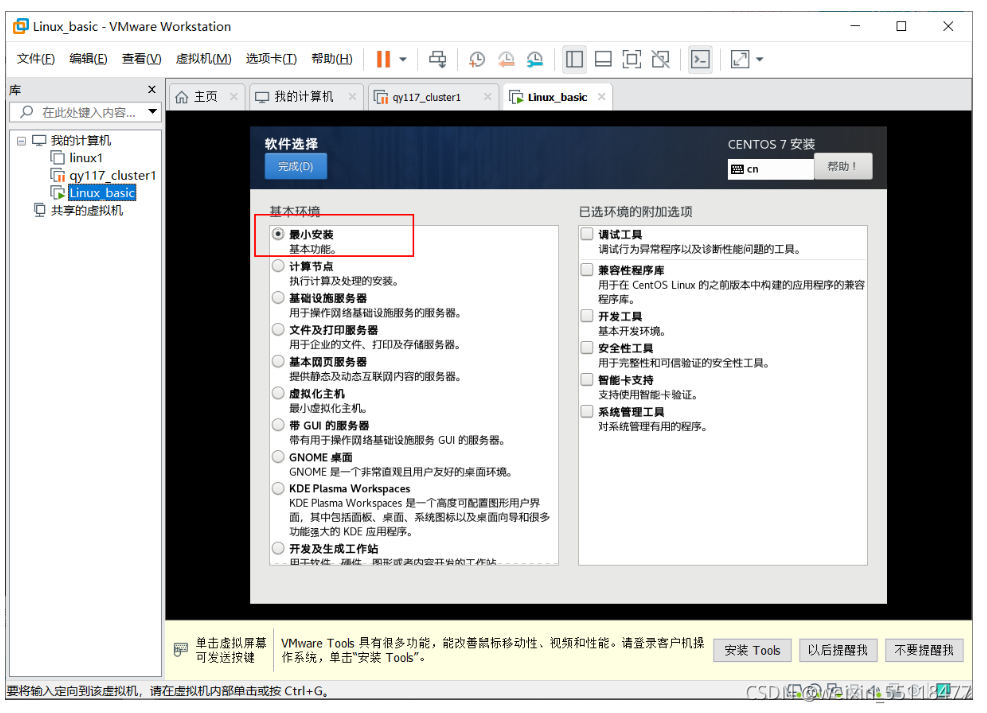Open the 文件(F) menu
Image resolution: width=987 pixels, height=713 pixels.
click(35, 59)
